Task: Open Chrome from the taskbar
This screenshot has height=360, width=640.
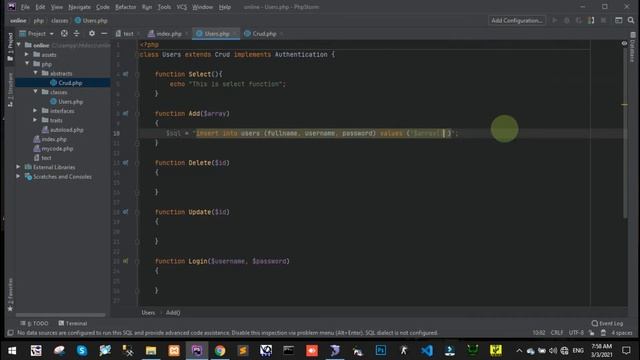Action: [x=220, y=350]
